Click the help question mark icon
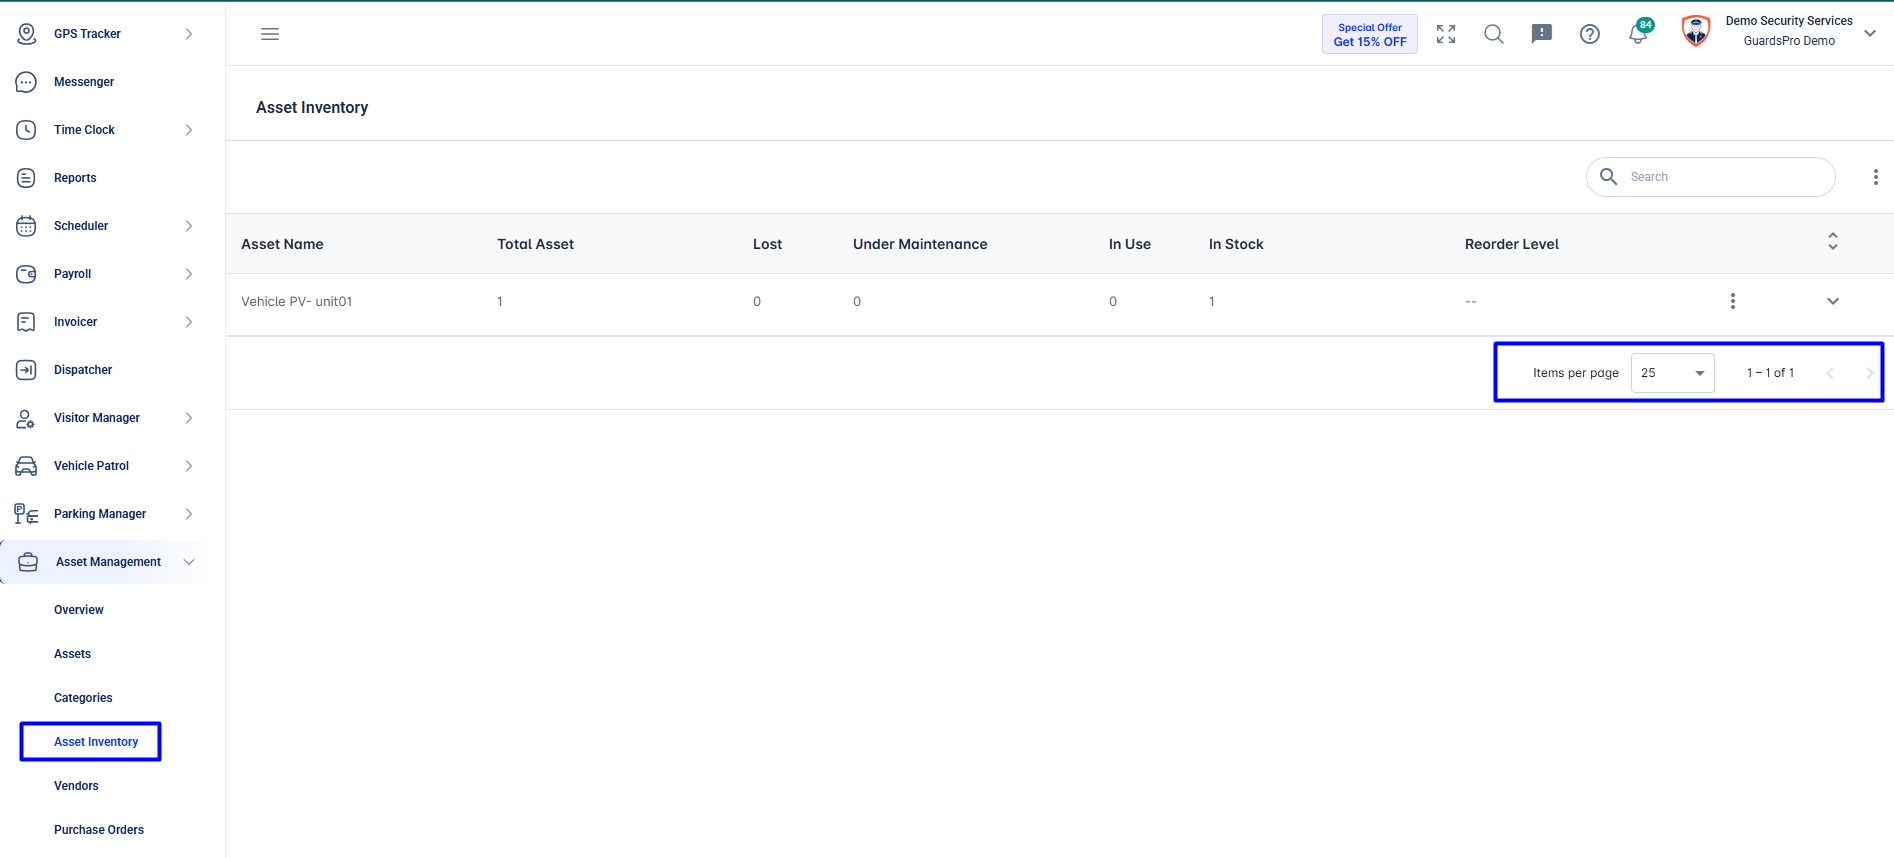 coord(1590,34)
